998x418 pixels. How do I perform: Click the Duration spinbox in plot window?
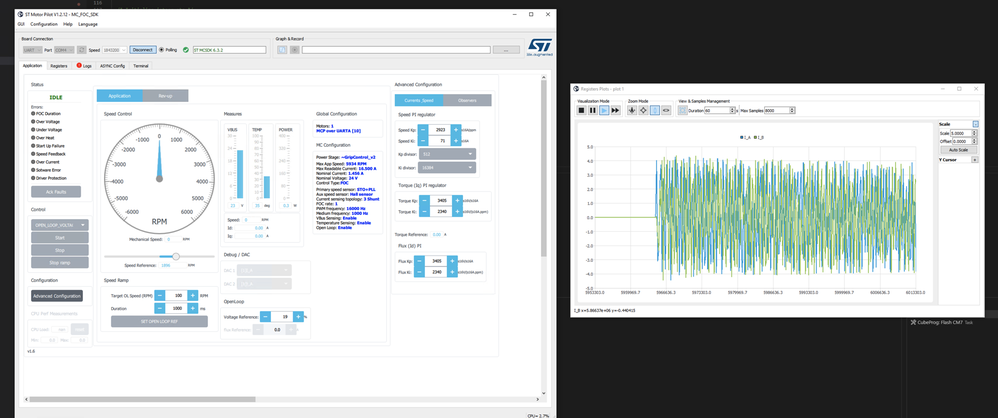coord(719,110)
